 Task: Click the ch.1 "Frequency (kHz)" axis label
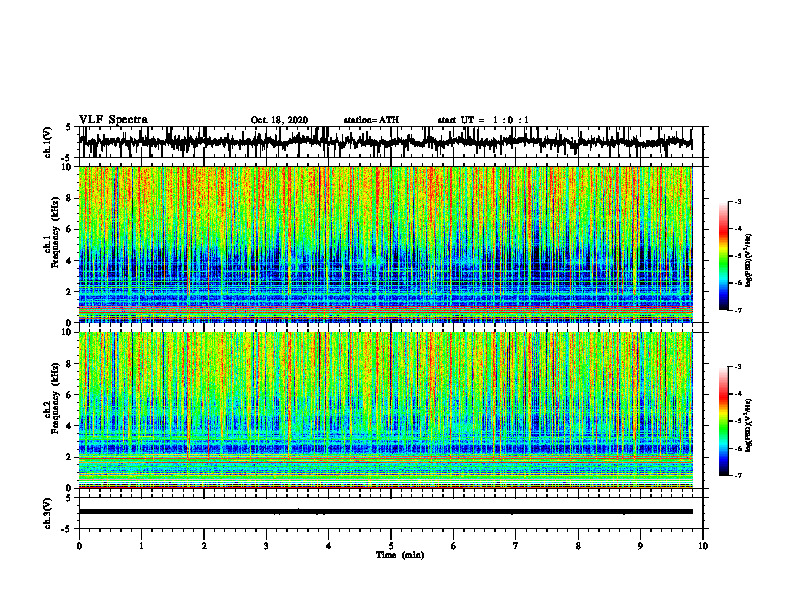55,232
